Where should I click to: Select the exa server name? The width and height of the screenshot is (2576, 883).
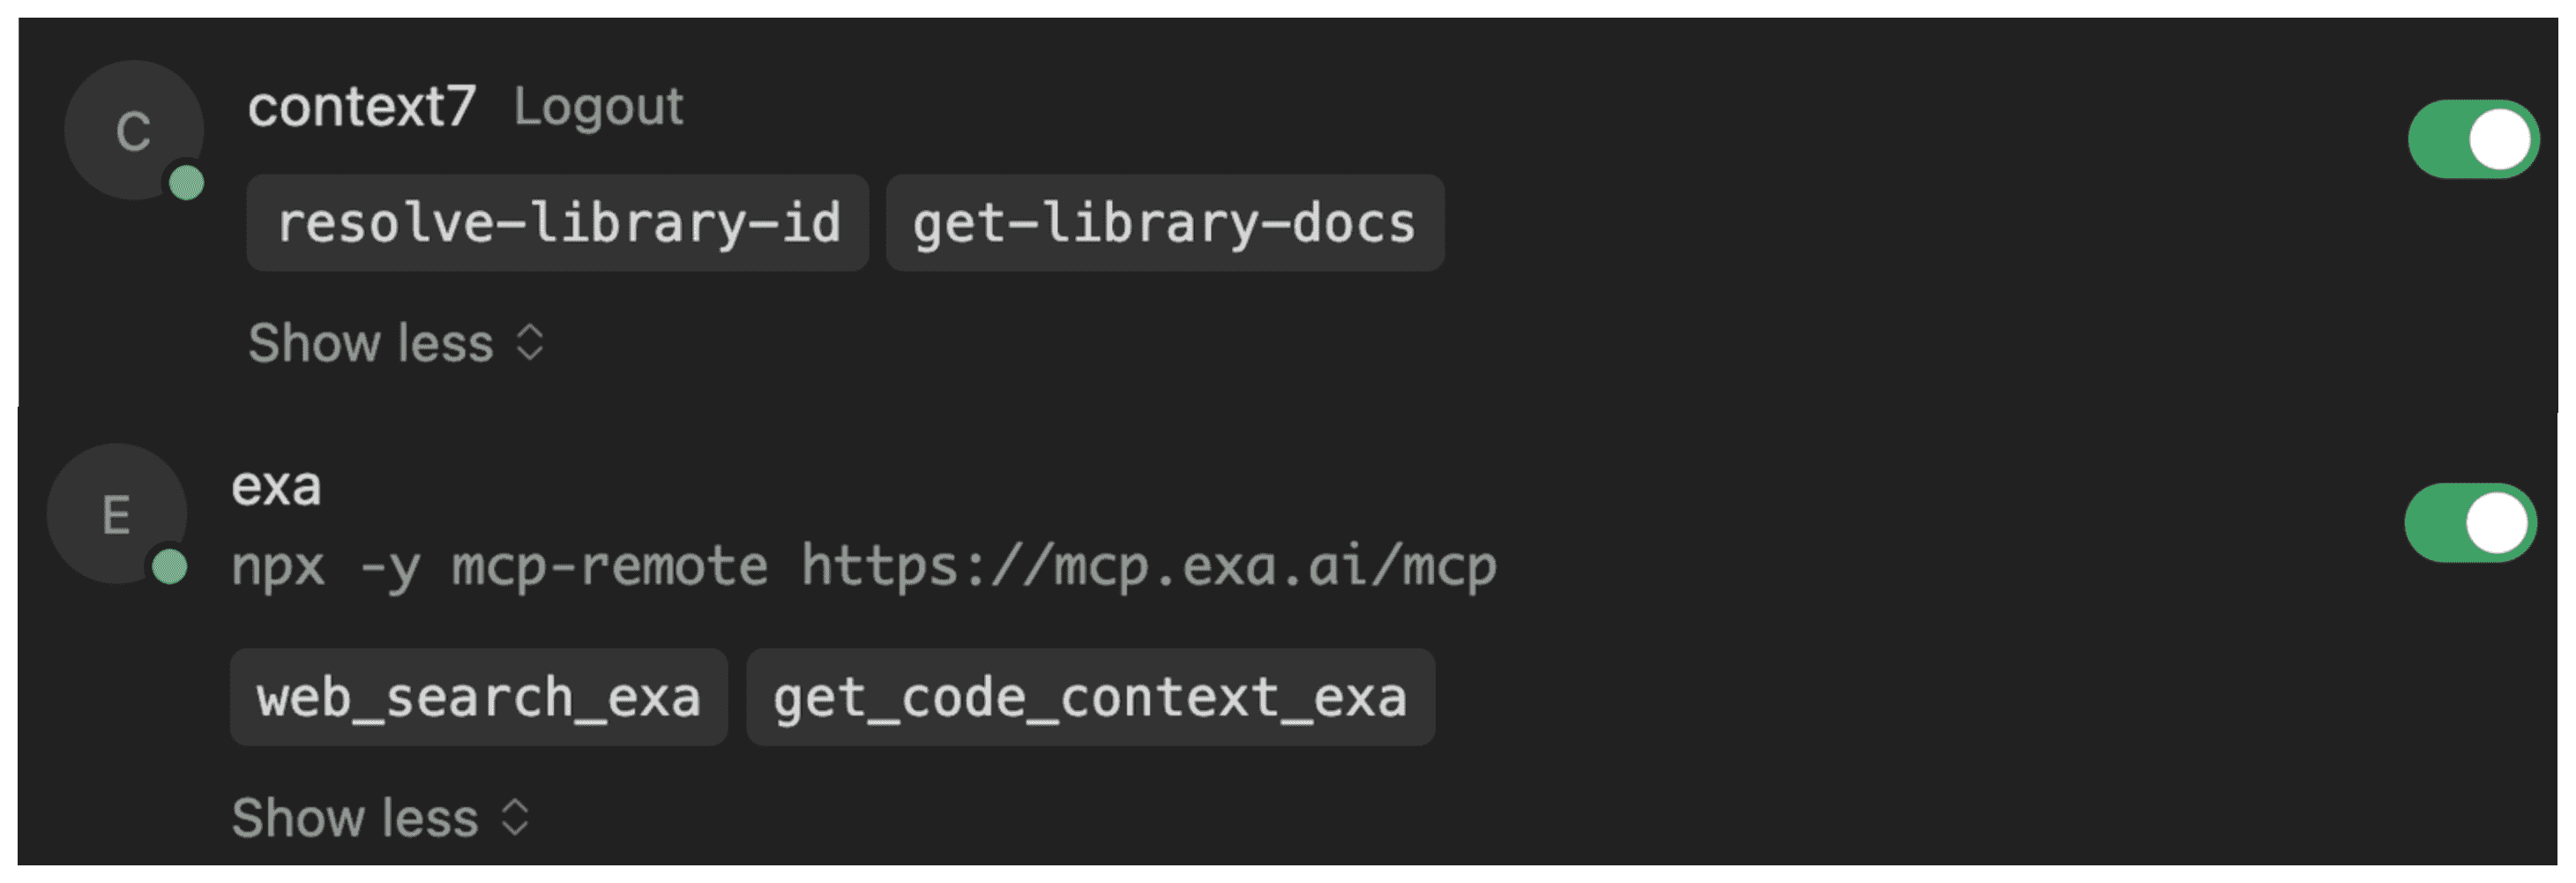(x=276, y=487)
